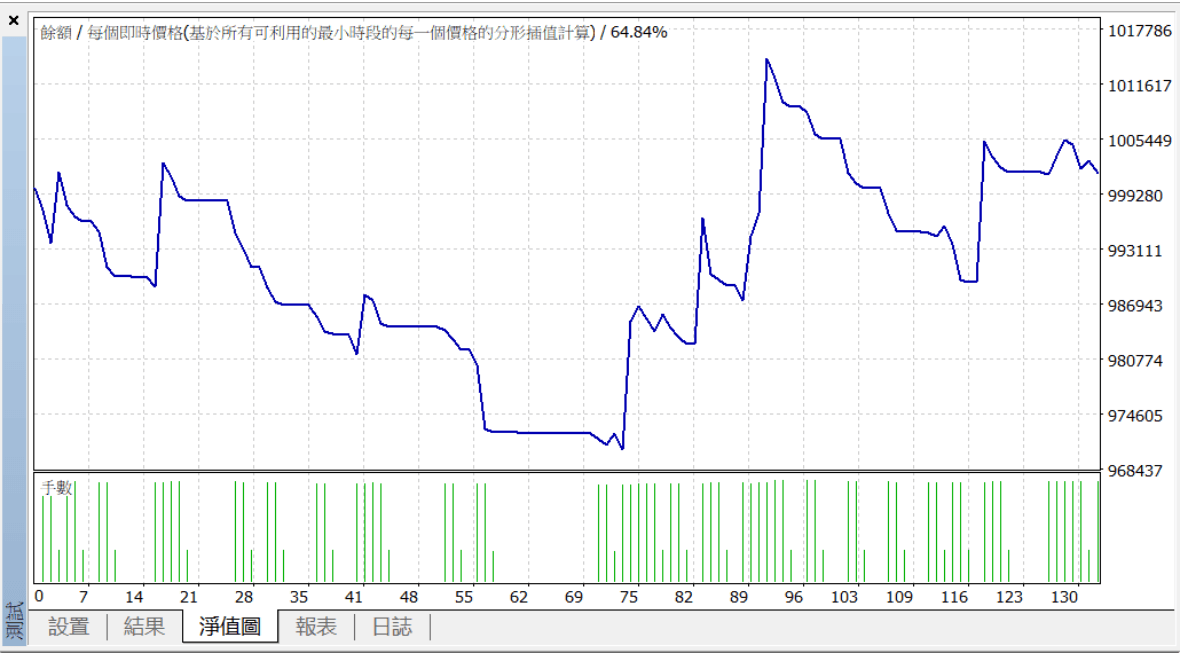Click the 1017786 value on the price axis

click(x=1139, y=31)
